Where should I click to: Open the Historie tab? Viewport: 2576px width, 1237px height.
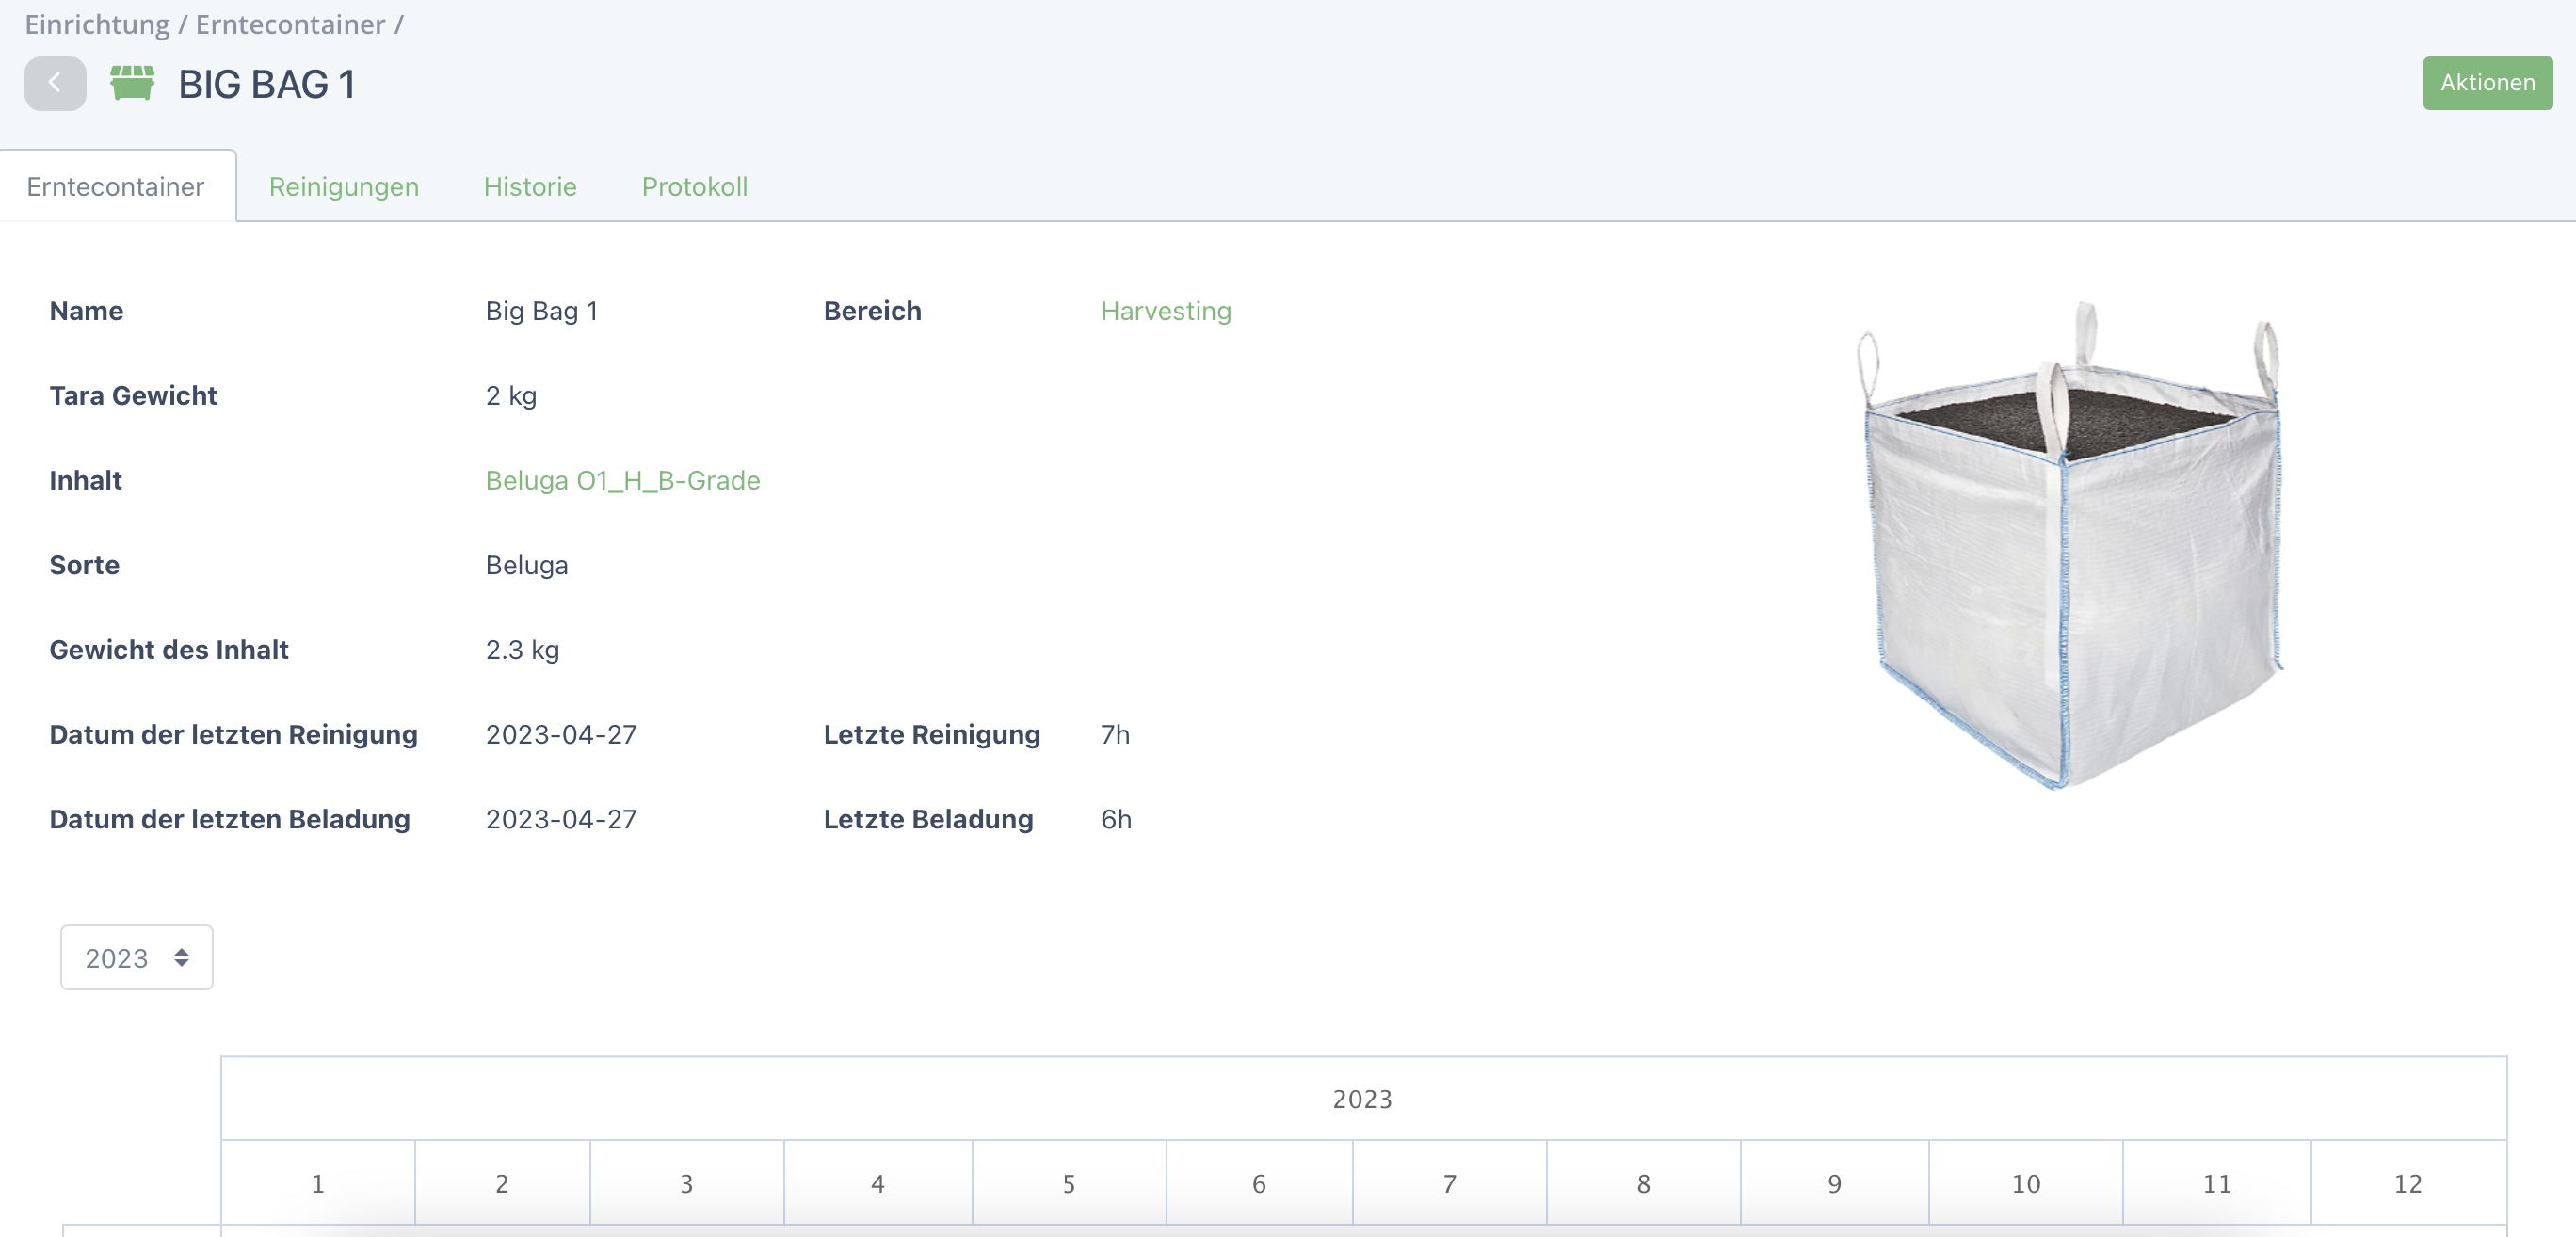[x=530, y=187]
